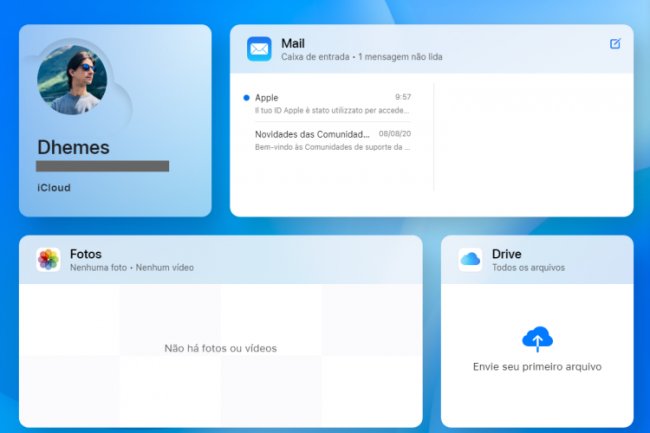Click the profile avatar photo
The height and width of the screenshot is (433, 650).
tap(72, 79)
